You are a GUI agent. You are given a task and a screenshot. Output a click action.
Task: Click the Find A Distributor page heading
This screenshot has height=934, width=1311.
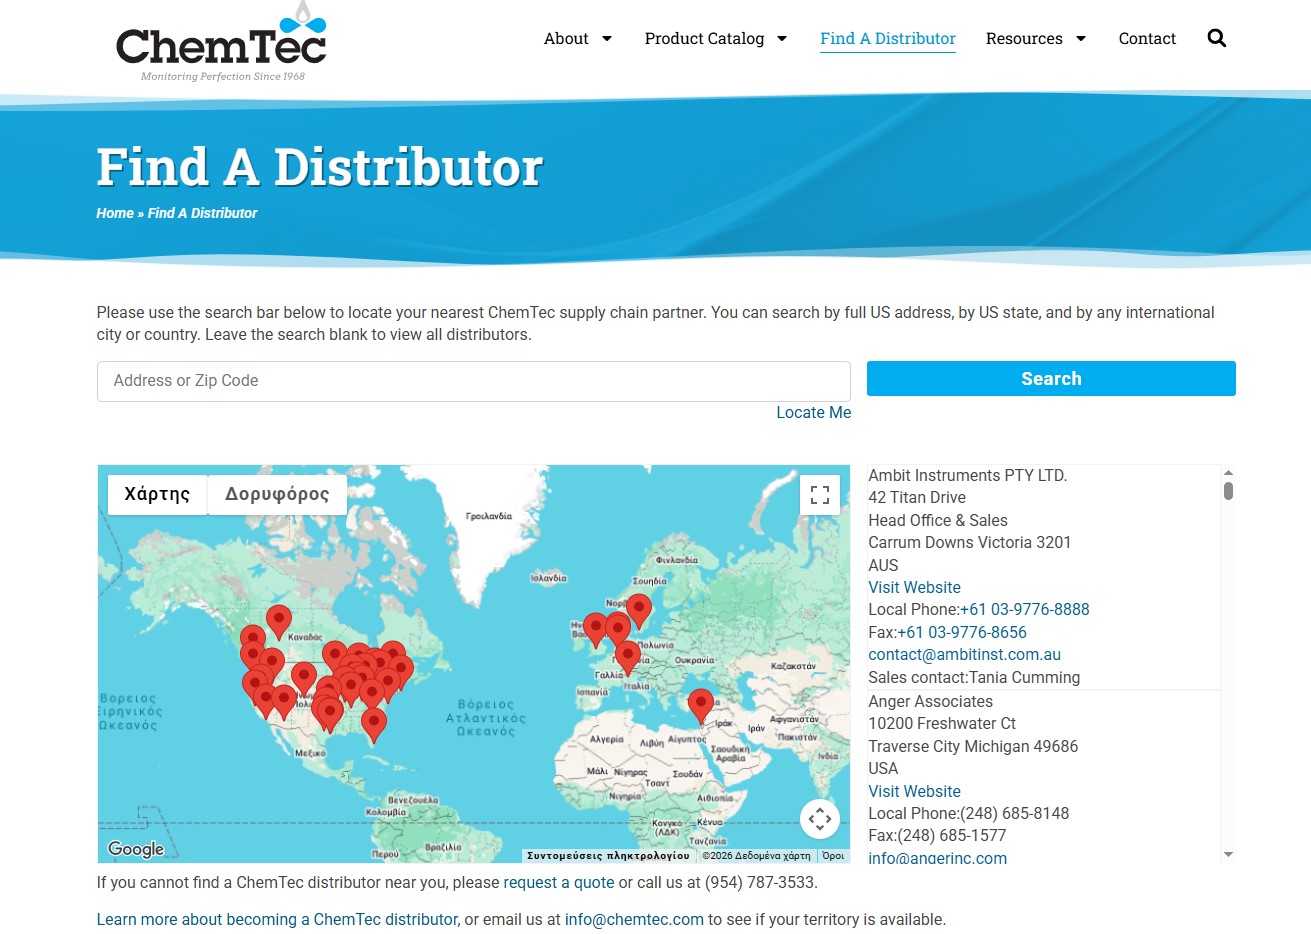(320, 167)
